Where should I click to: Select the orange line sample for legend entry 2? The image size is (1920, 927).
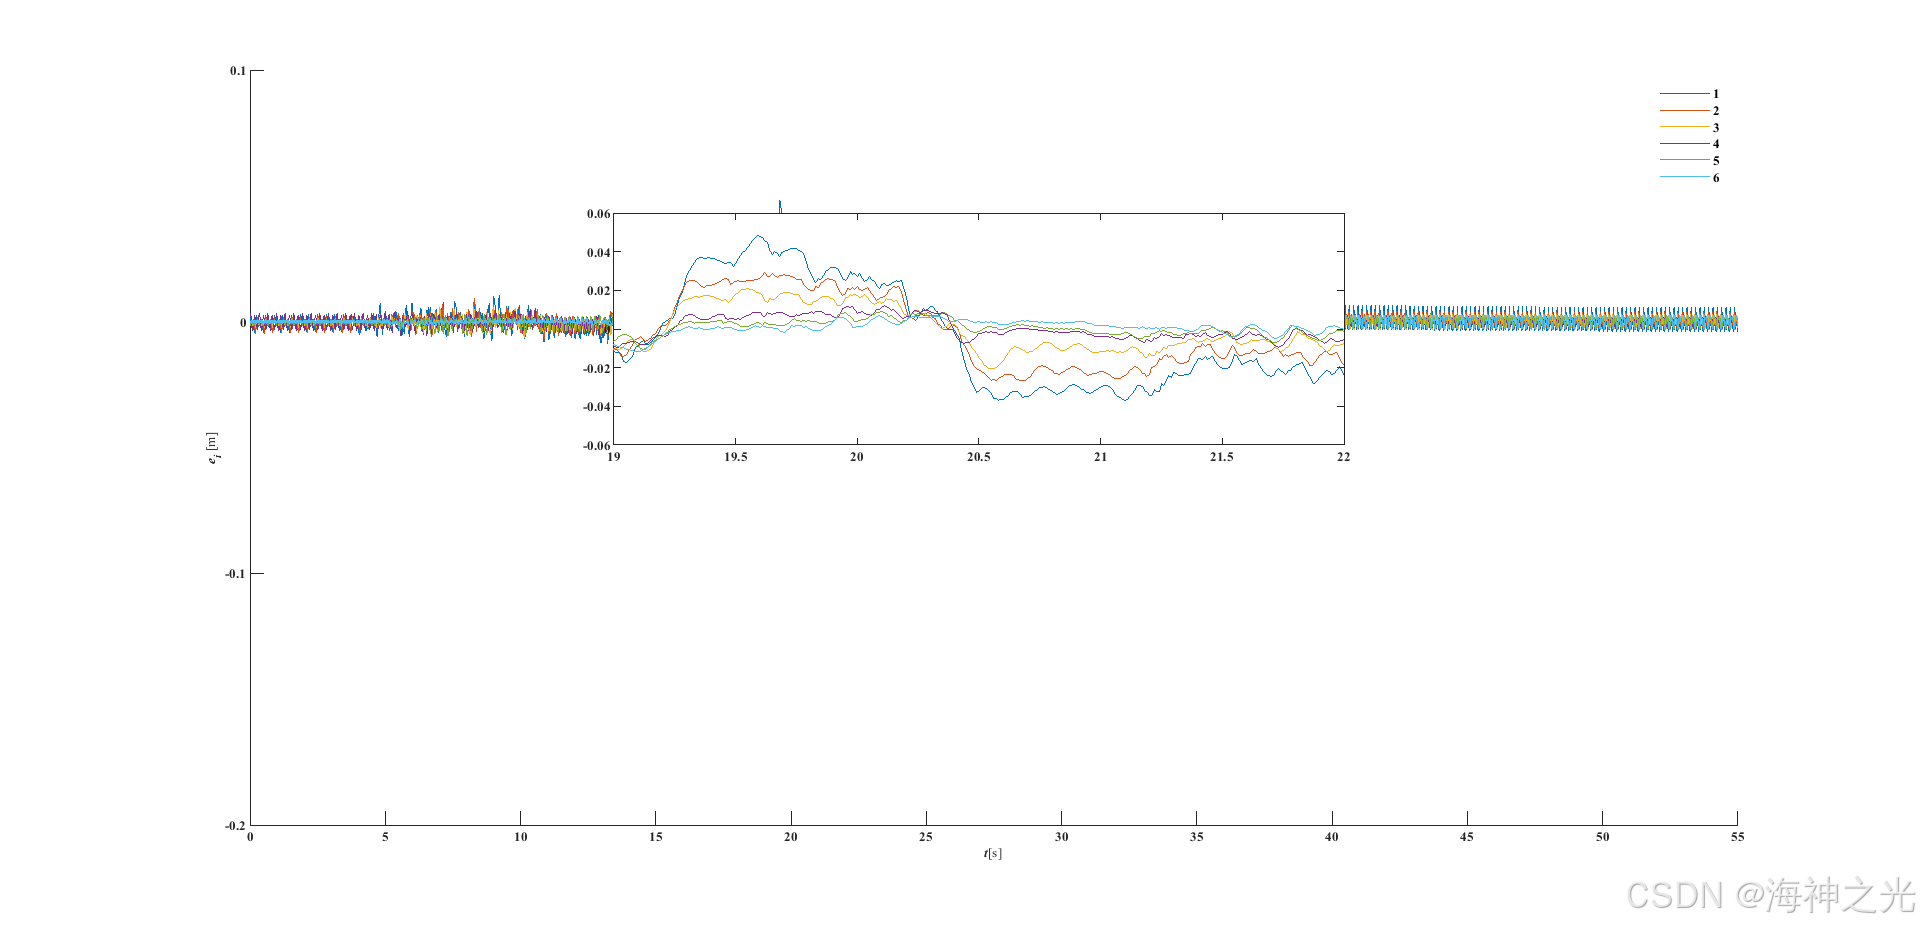coord(1685,110)
